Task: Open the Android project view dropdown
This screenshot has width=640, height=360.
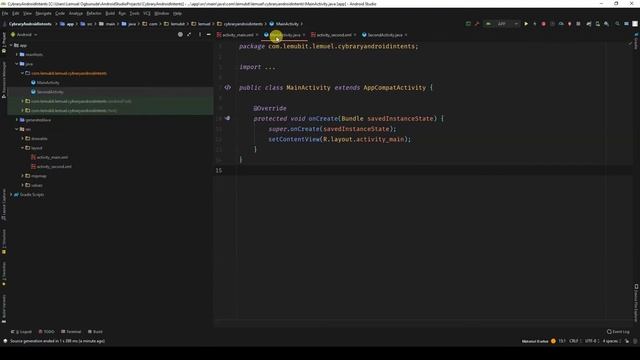Action: tap(24, 35)
